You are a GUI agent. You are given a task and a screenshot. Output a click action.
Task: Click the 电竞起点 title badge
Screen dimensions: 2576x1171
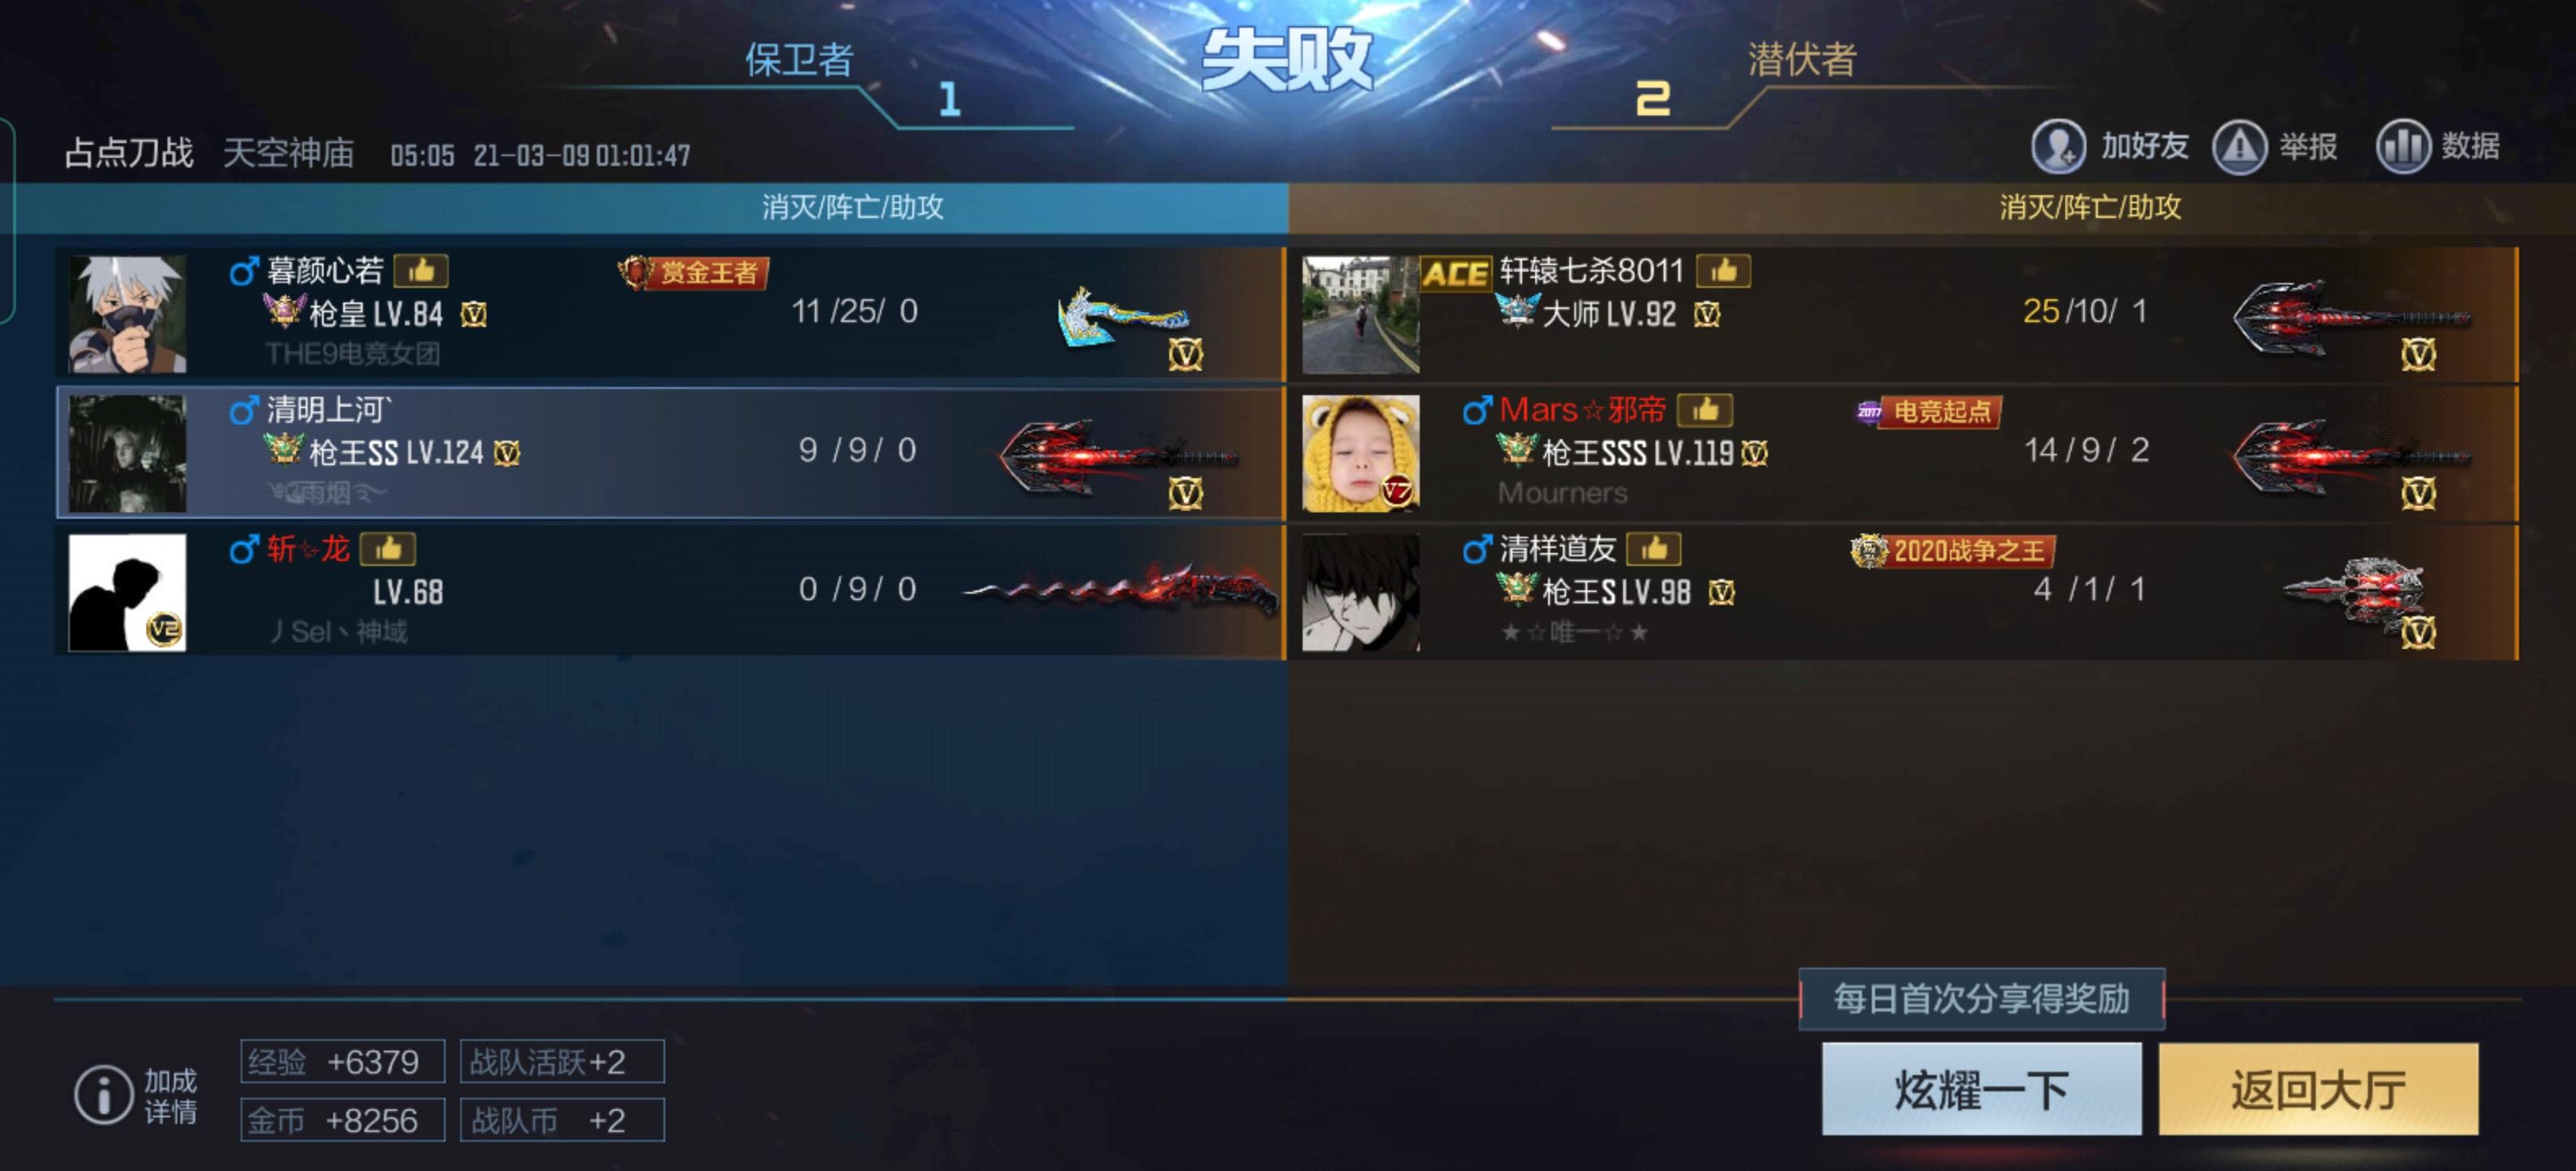(1928, 411)
